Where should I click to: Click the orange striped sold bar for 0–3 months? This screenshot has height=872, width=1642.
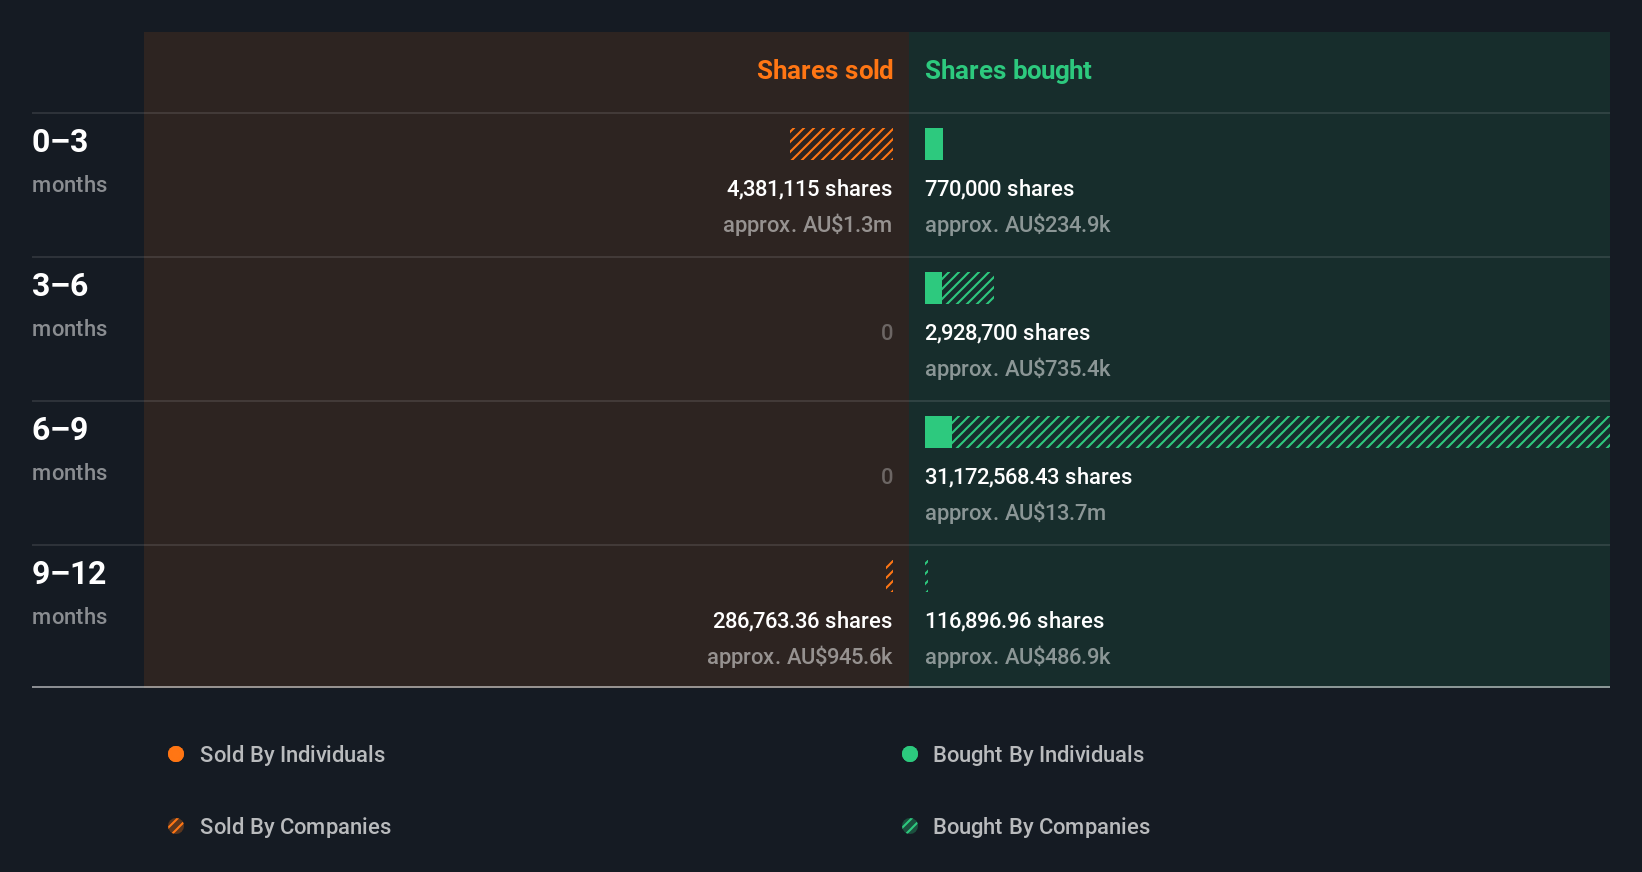coord(842,144)
